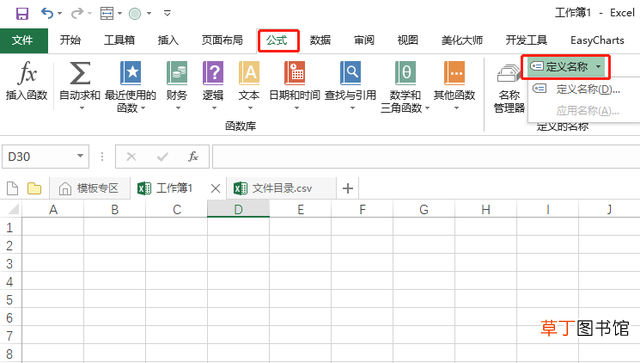Select row 5 header

point(10,300)
